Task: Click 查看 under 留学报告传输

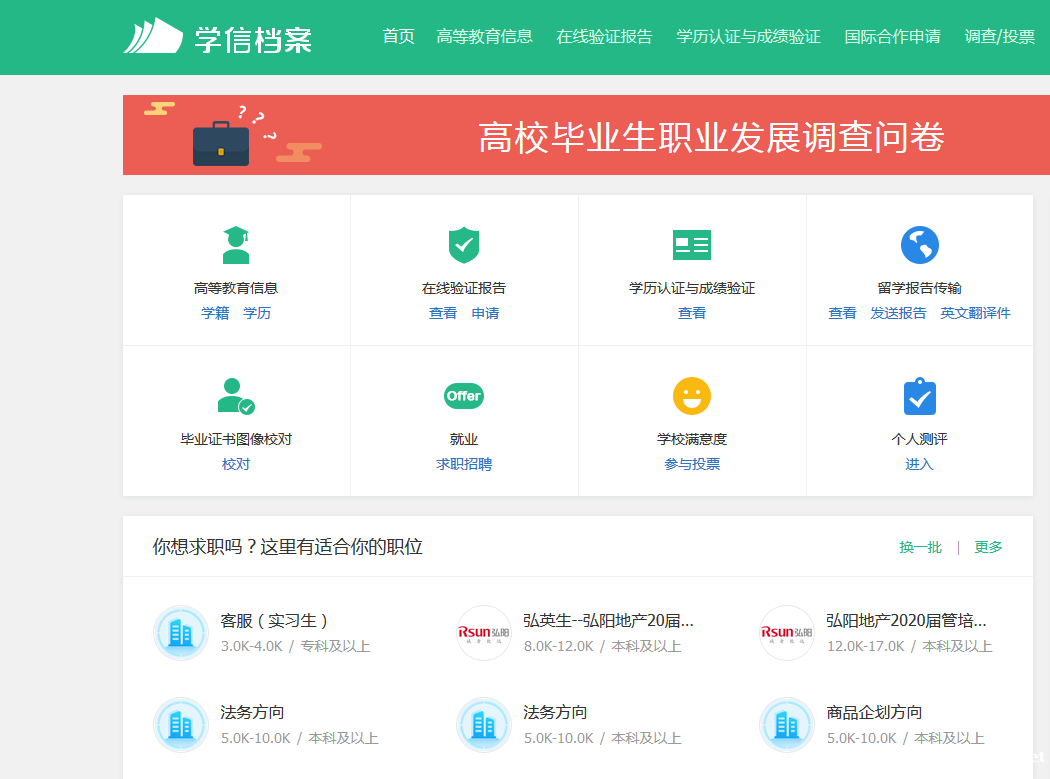Action: click(842, 313)
